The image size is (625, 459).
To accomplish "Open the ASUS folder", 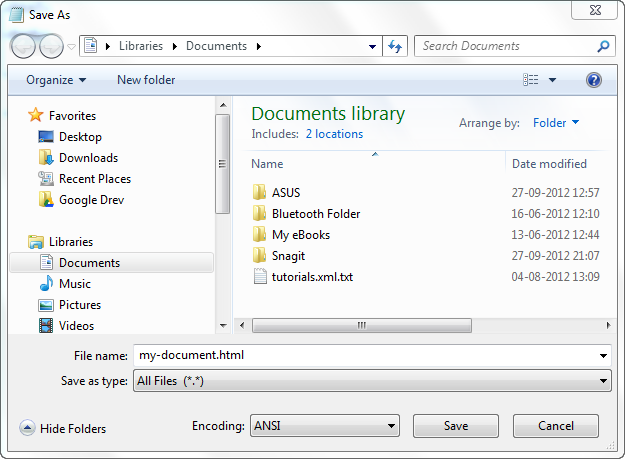I will pyautogui.click(x=285, y=193).
